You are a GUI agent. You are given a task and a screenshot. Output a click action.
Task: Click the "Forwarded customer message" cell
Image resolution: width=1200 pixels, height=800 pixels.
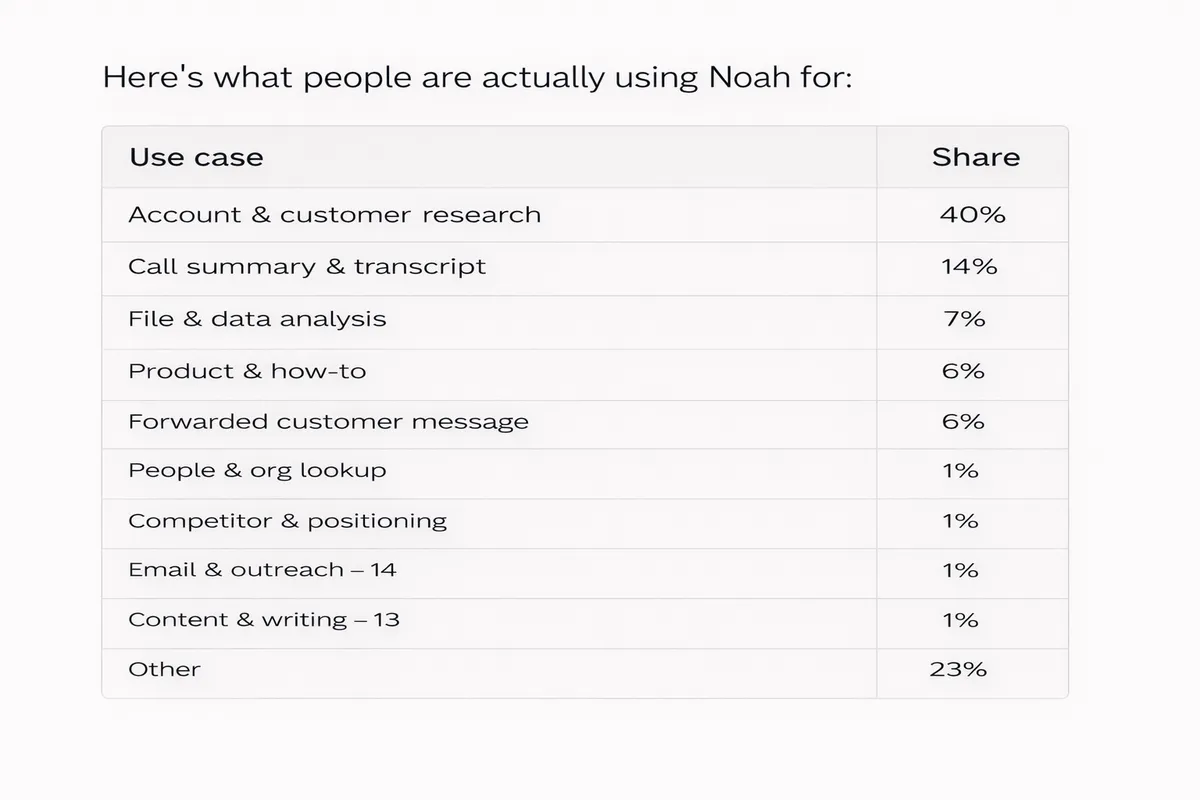(x=328, y=422)
